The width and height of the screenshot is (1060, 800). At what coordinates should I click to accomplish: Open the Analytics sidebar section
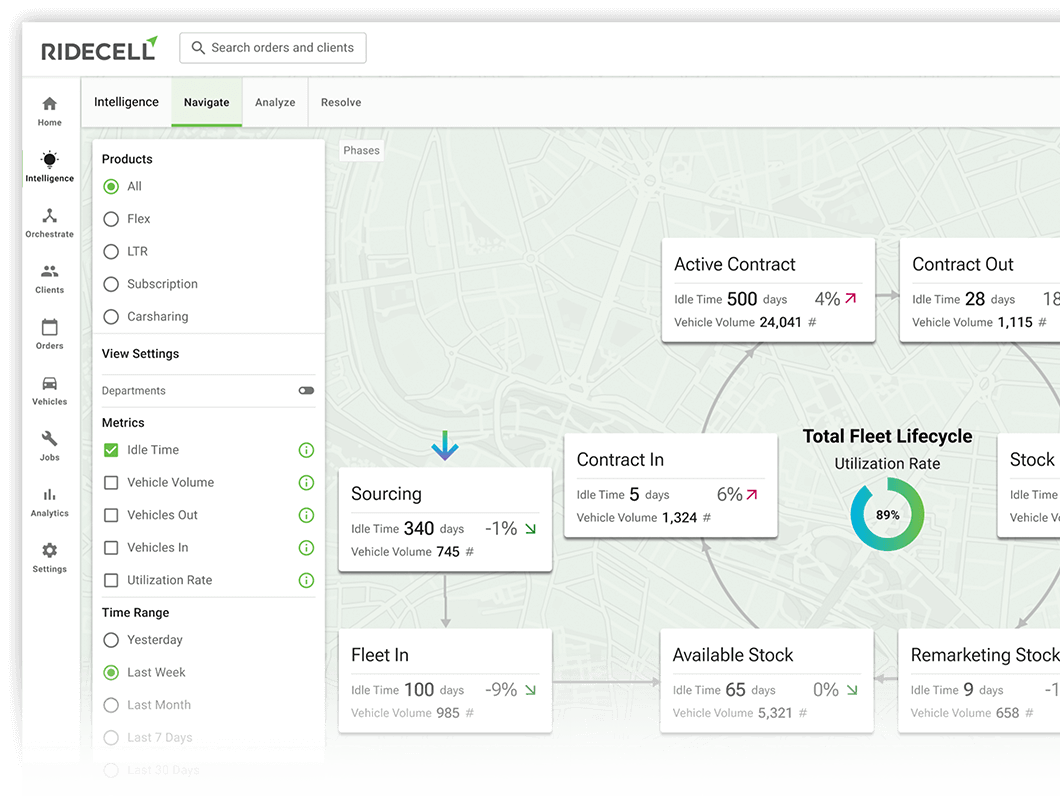click(x=49, y=502)
